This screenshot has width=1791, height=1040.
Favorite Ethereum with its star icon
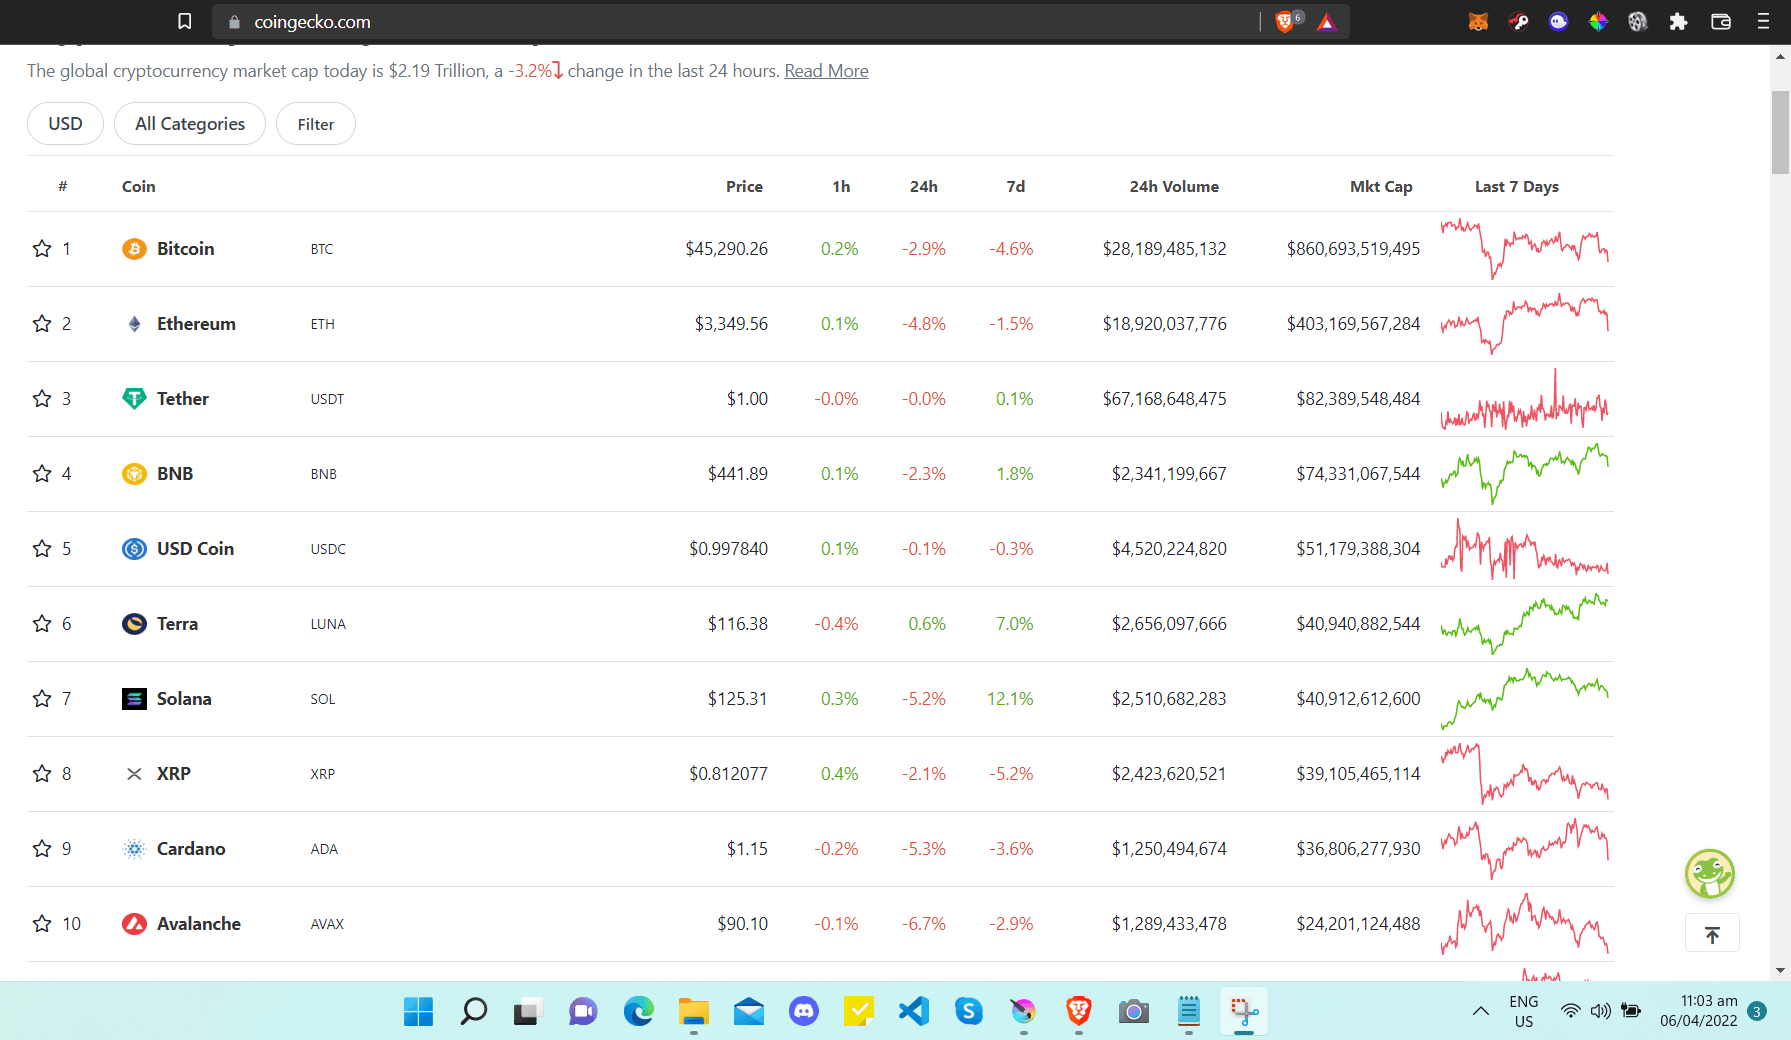pos(42,324)
